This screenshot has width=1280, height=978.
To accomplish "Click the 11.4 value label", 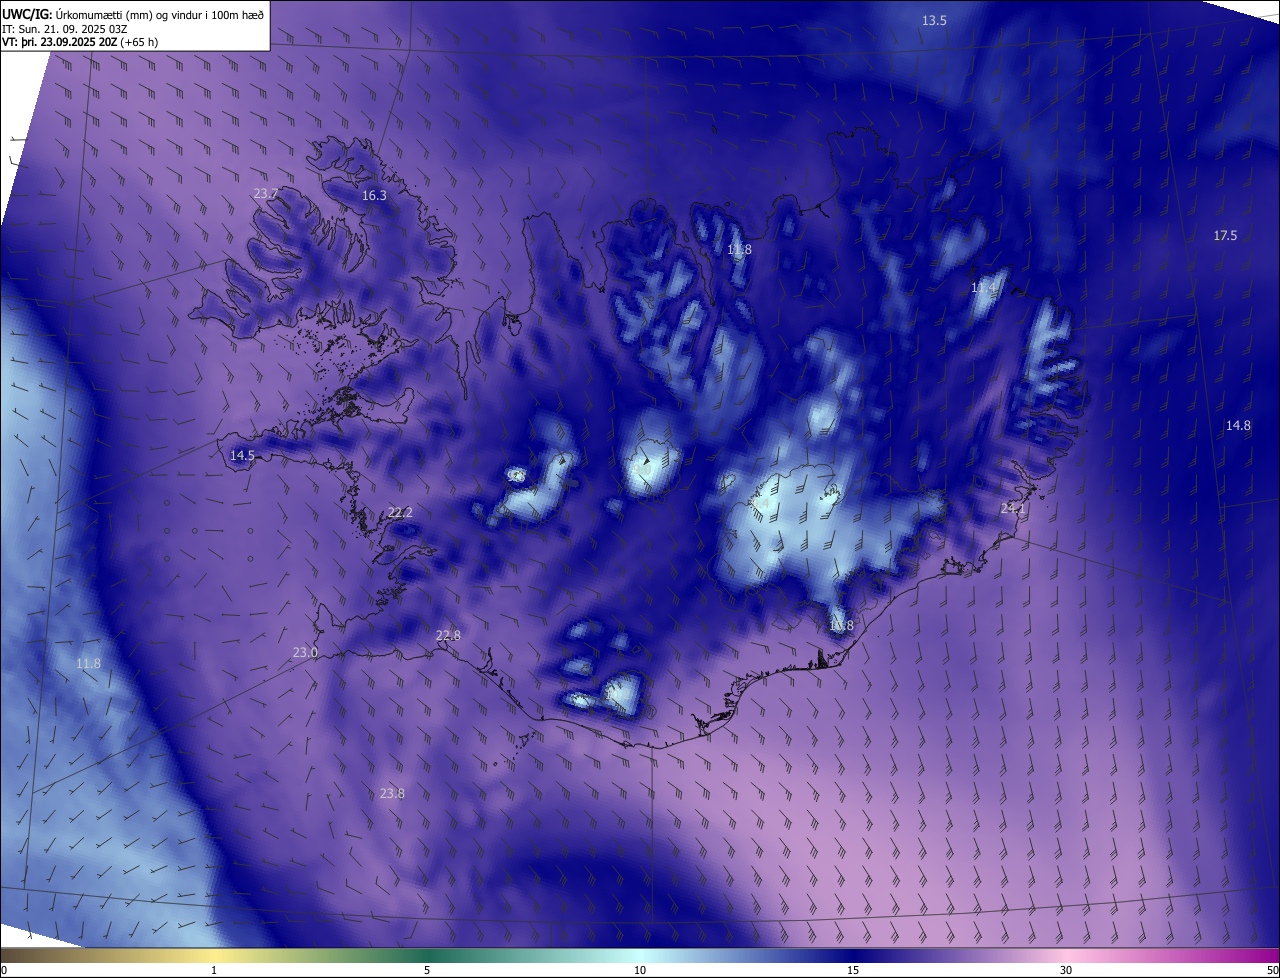I will (x=984, y=288).
